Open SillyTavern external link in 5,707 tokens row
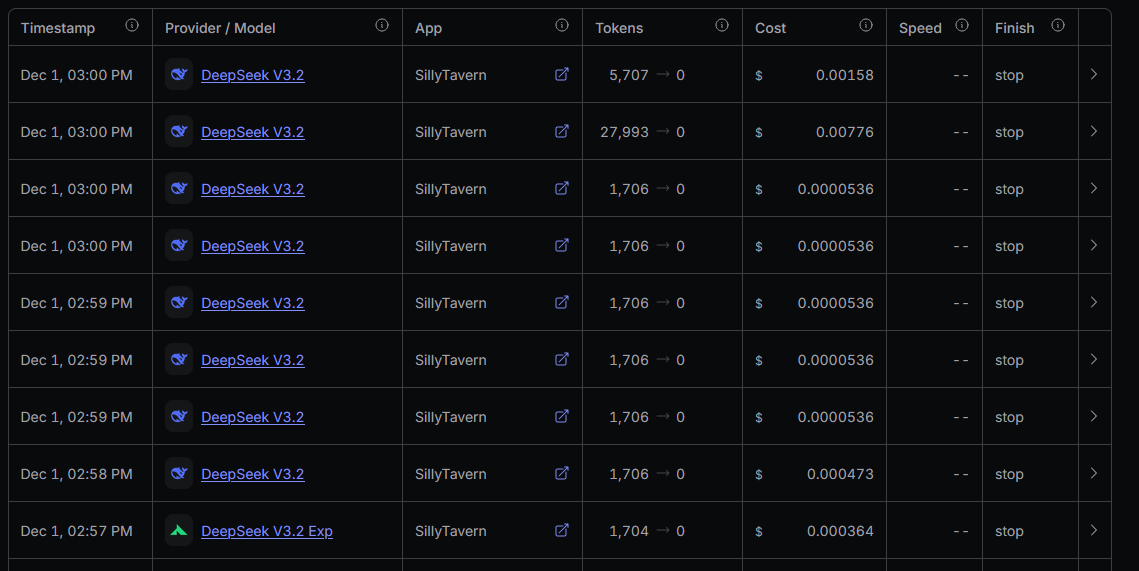 pos(562,74)
